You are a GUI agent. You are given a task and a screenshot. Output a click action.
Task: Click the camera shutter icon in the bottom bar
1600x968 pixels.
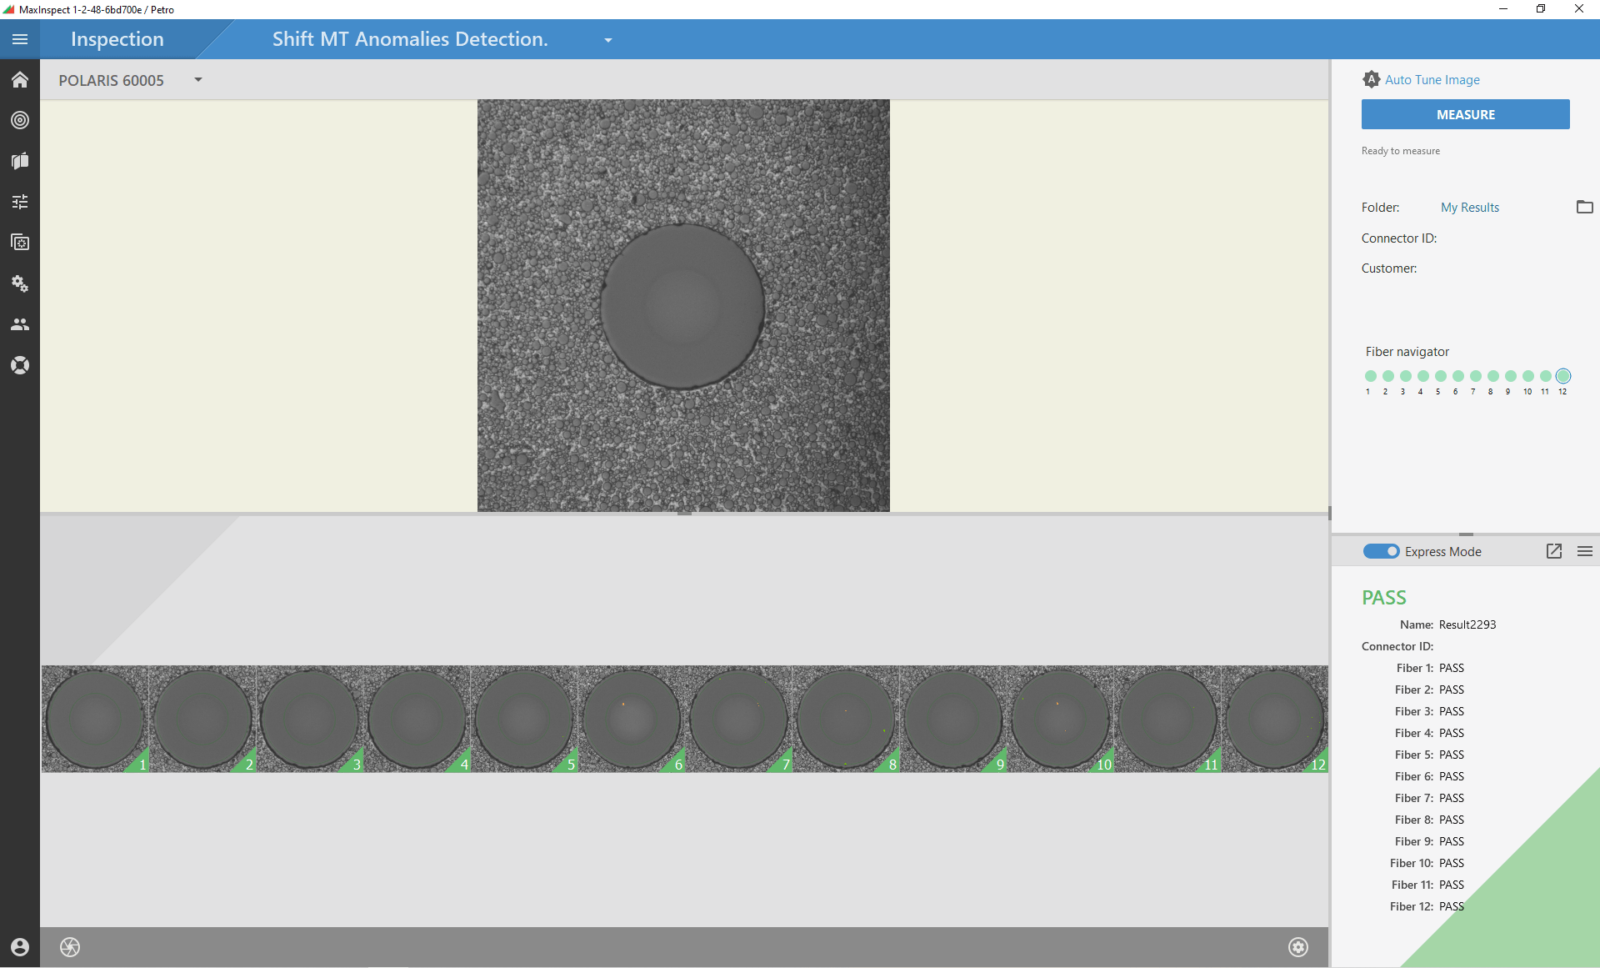[x=70, y=947]
